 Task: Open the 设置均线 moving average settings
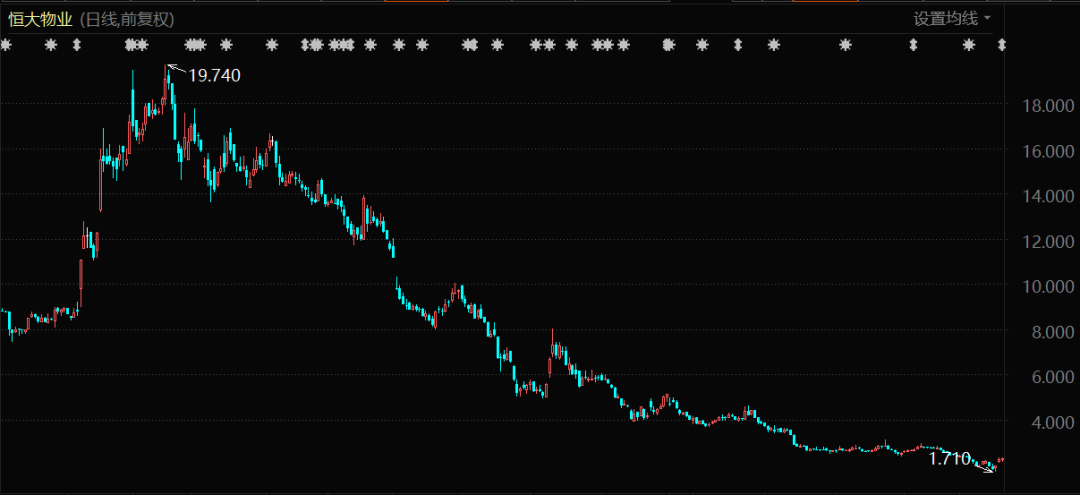tap(946, 18)
